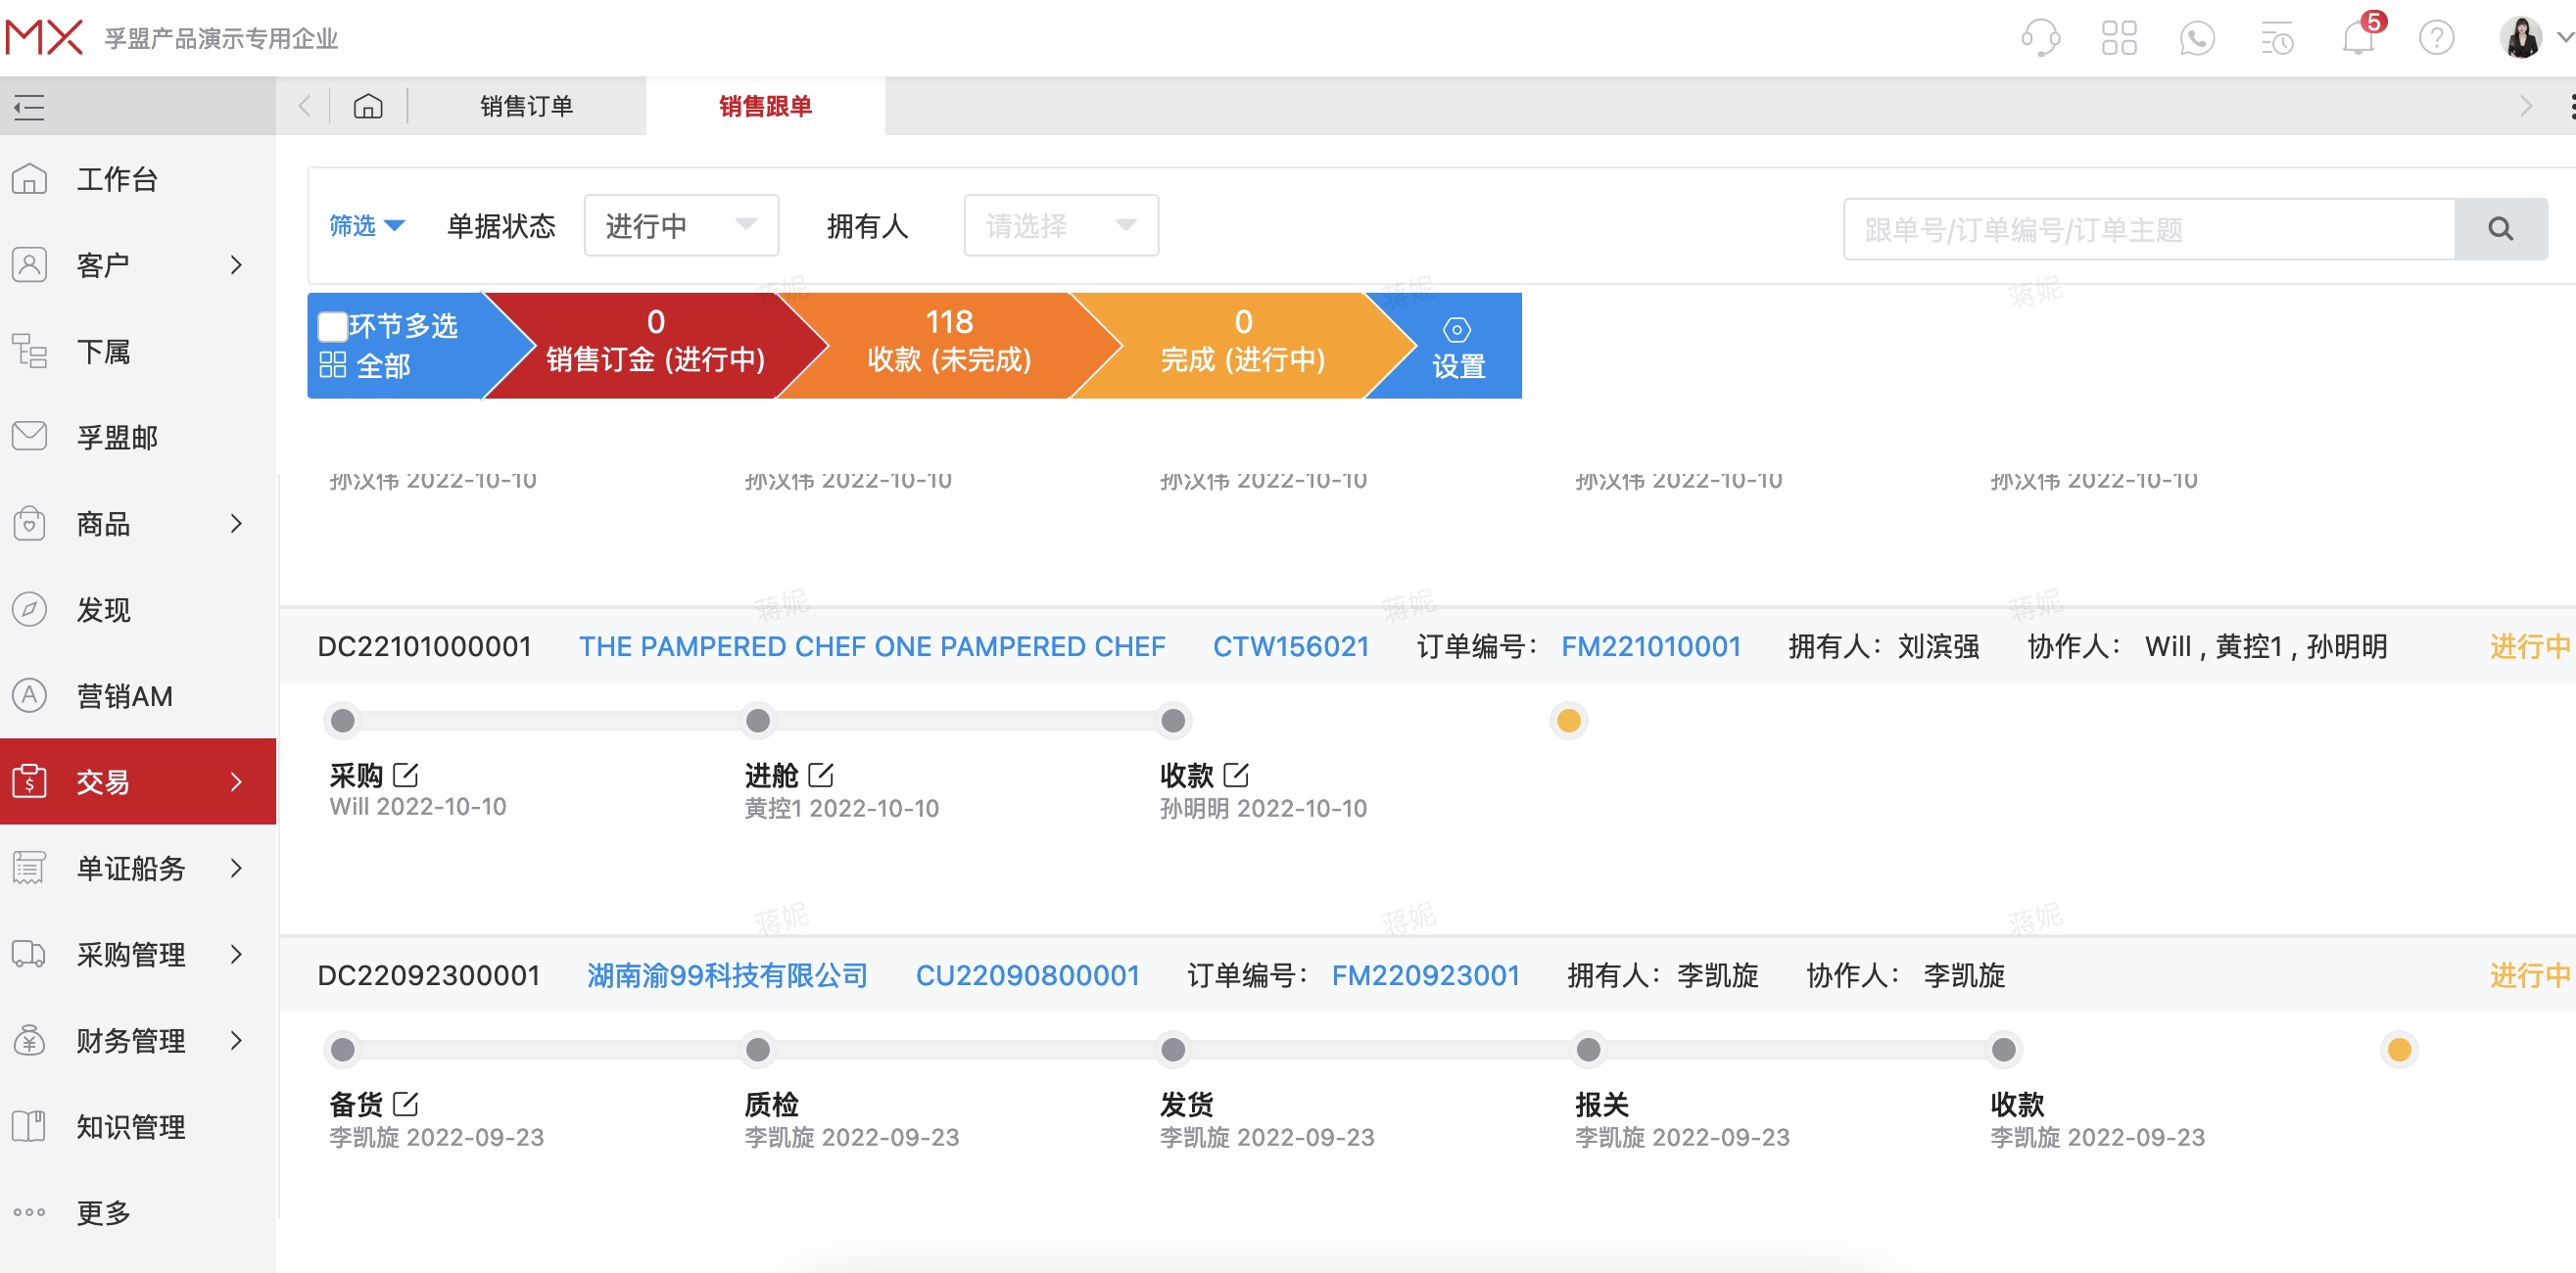Open the app grid launcher icon
Viewport: 2576px width, 1273px height.
(2120, 38)
